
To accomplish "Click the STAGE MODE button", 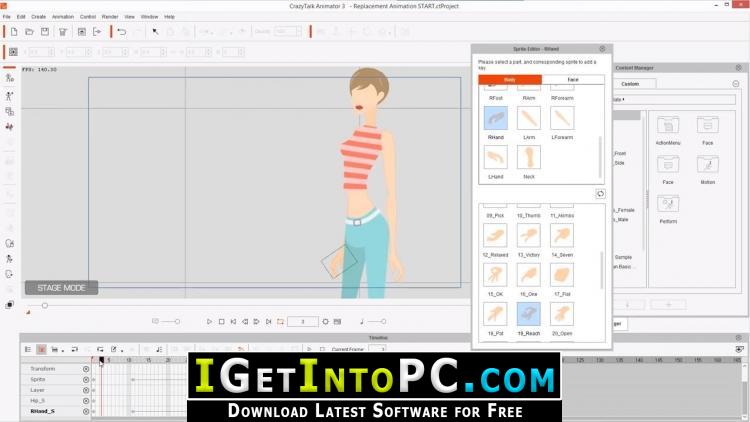I will [x=62, y=288].
